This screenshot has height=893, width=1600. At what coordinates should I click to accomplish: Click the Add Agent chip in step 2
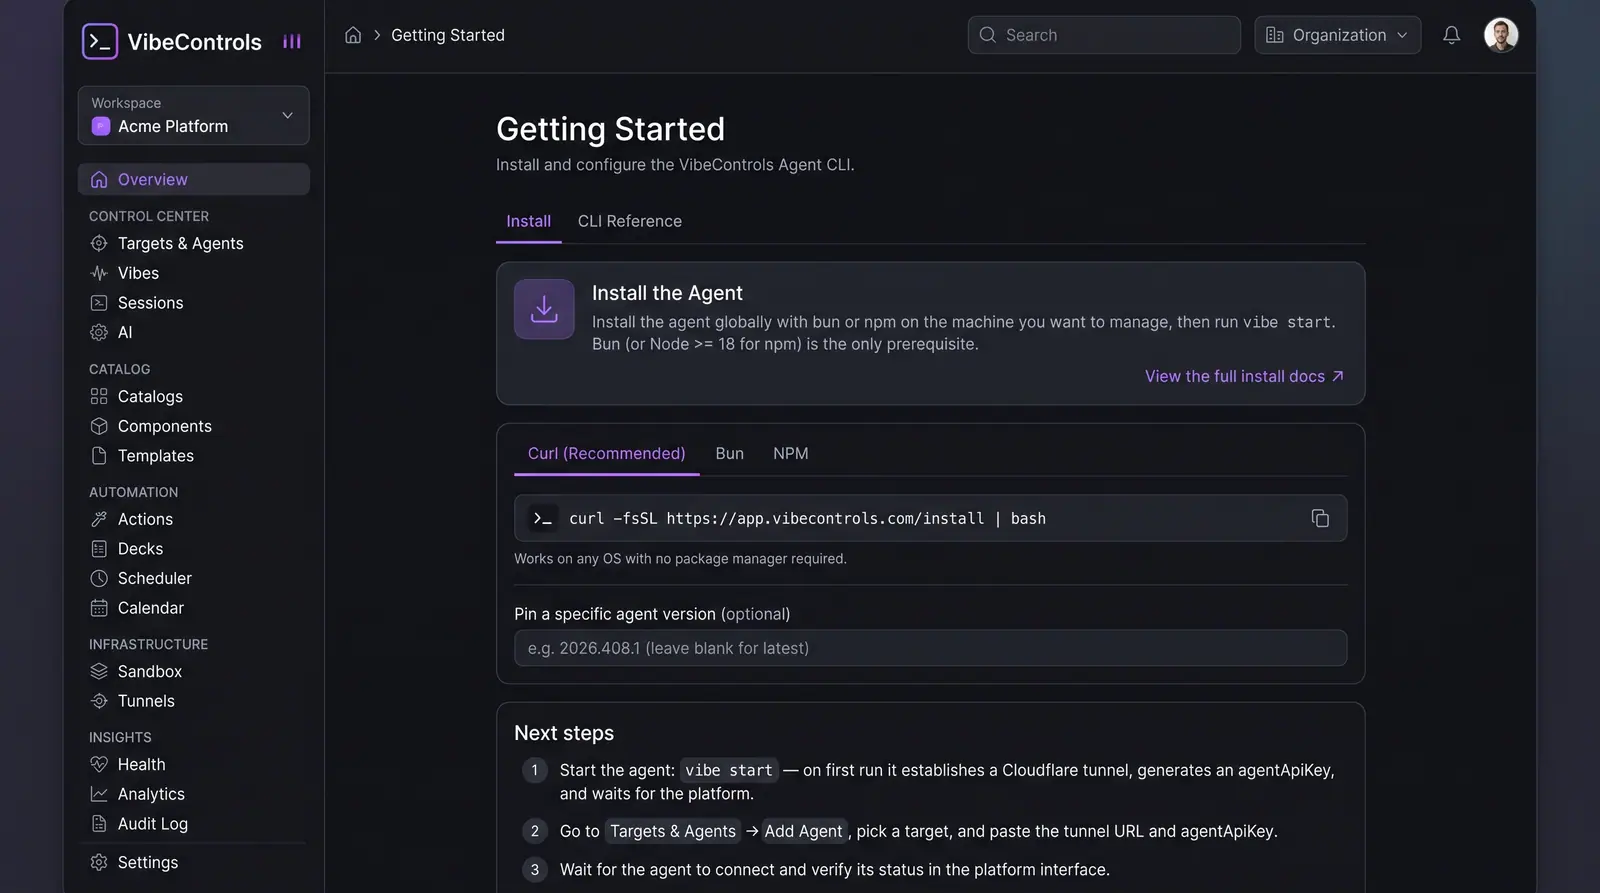[804, 831]
